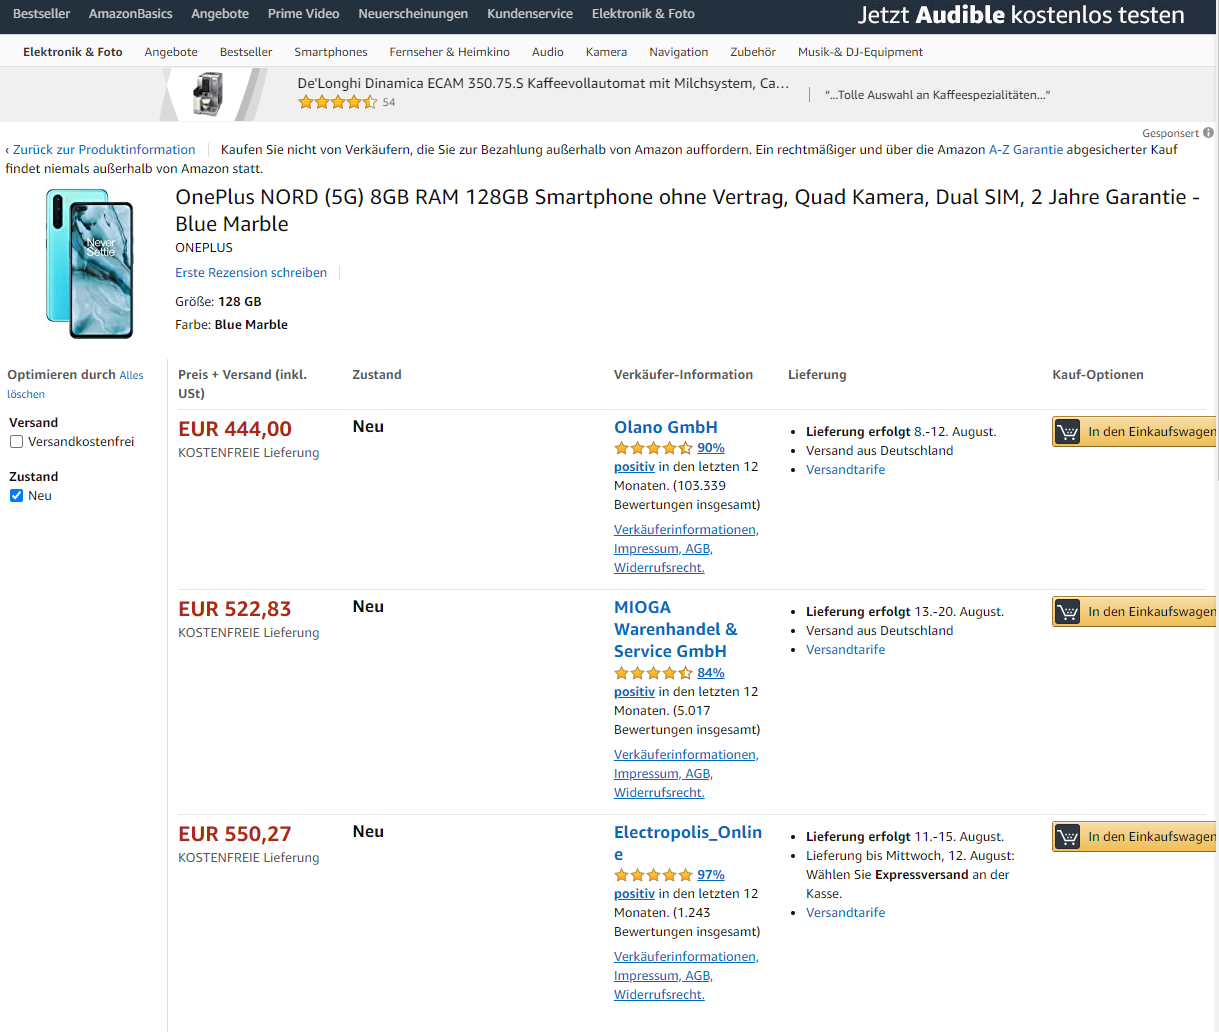1219x1032 pixels.
Task: Open Versandtarife for Olano GmbH offer
Action: [x=846, y=470]
